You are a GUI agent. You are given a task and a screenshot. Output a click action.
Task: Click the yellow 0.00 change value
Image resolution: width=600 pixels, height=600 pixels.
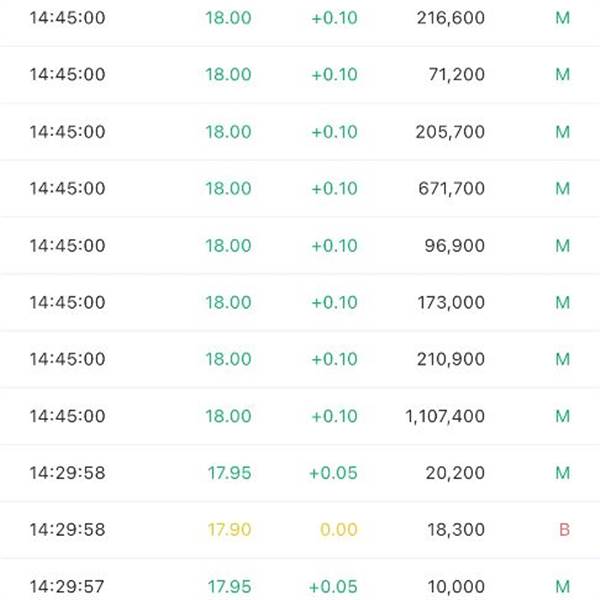pos(339,530)
